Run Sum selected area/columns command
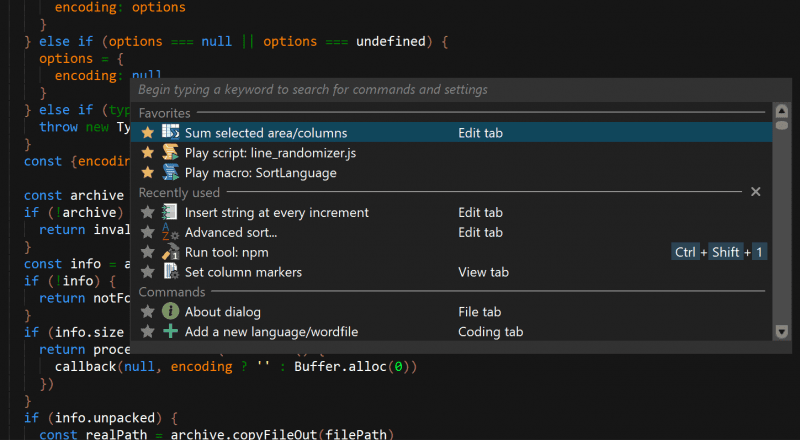The width and height of the screenshot is (800, 440). click(452, 133)
